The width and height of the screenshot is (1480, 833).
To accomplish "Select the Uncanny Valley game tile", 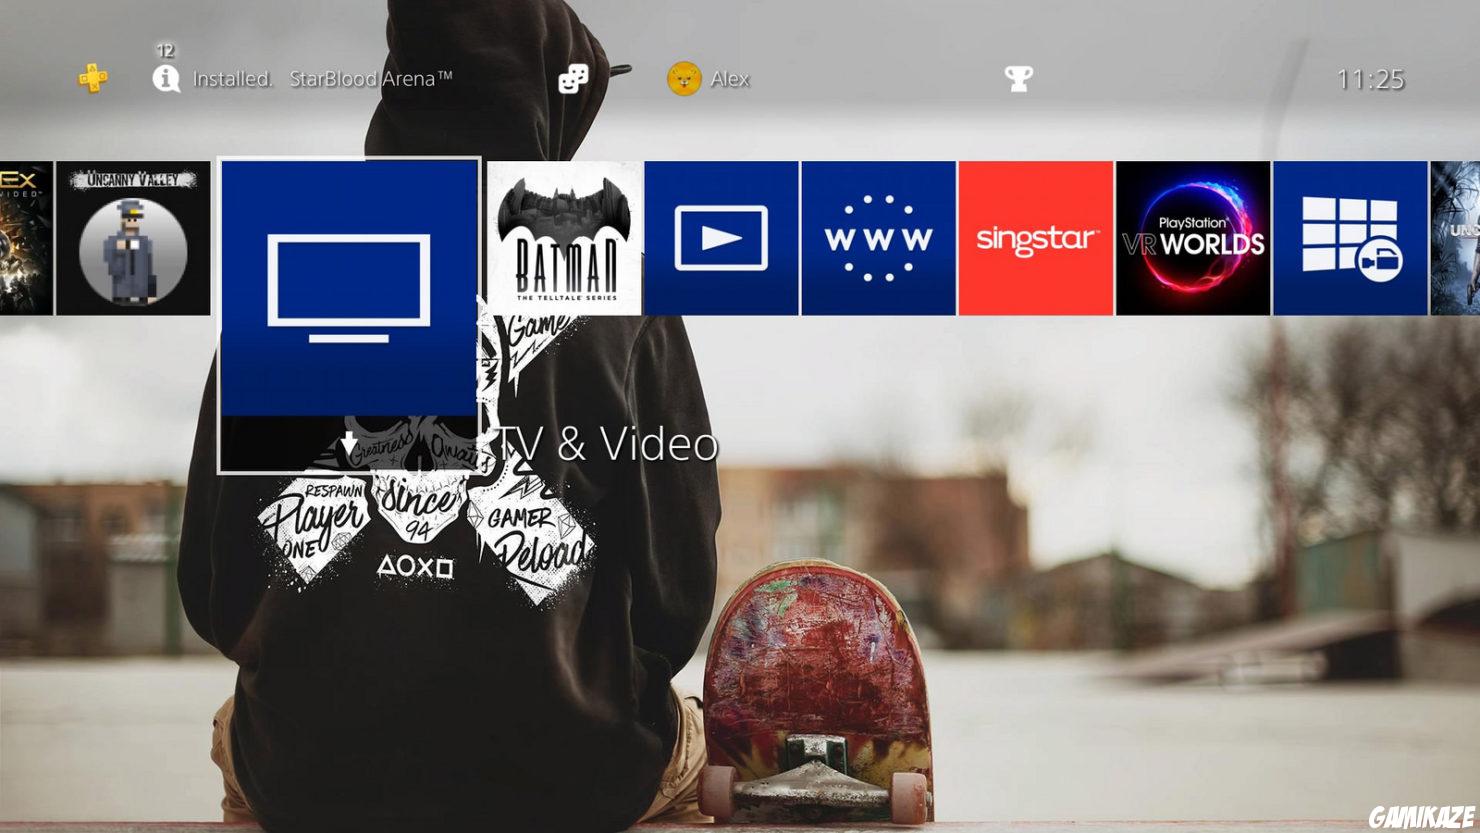I will [x=133, y=235].
